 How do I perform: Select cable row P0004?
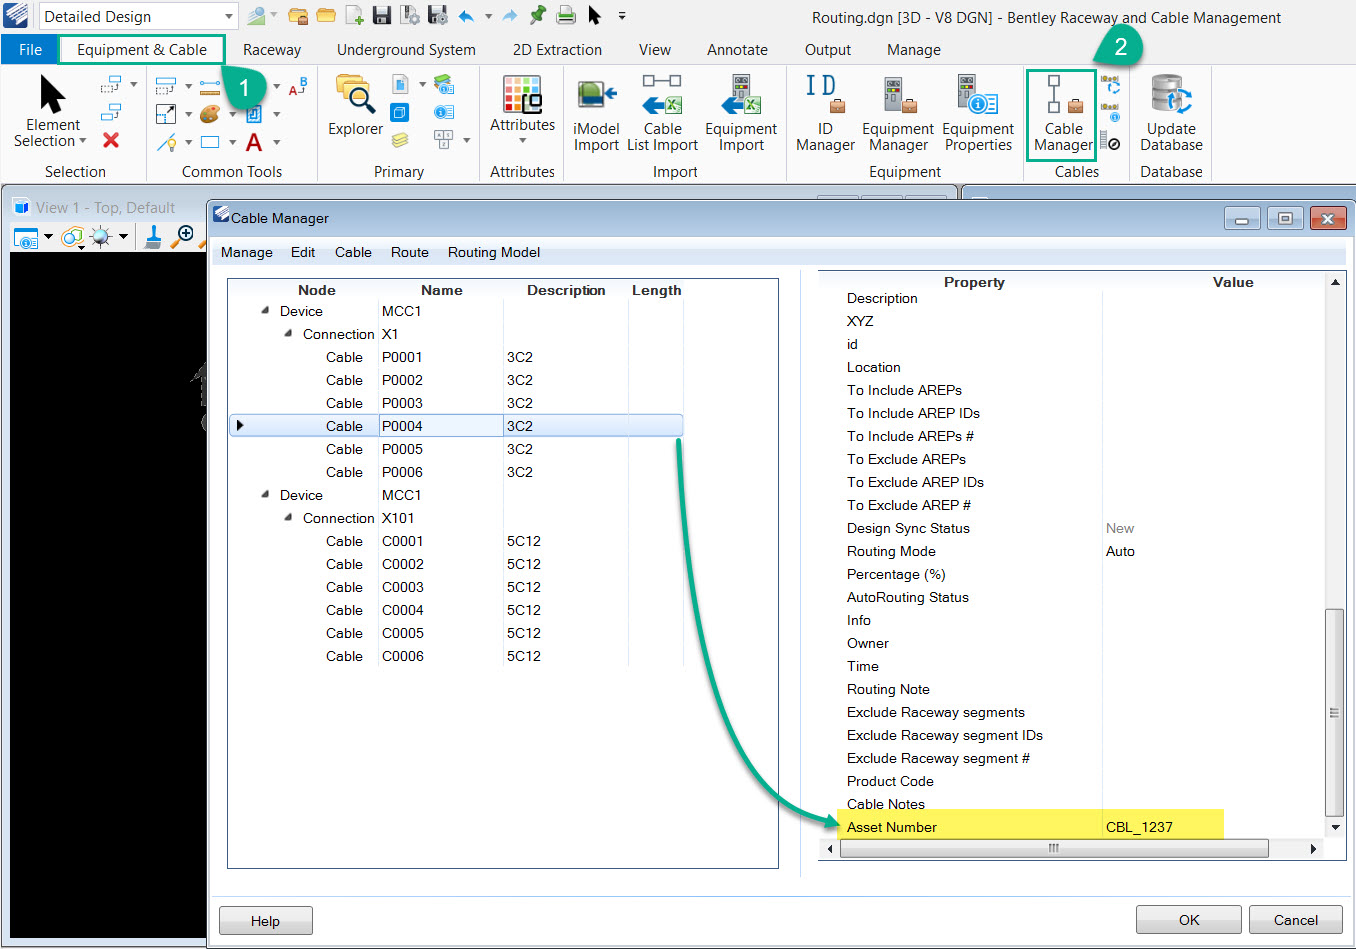pos(456,426)
